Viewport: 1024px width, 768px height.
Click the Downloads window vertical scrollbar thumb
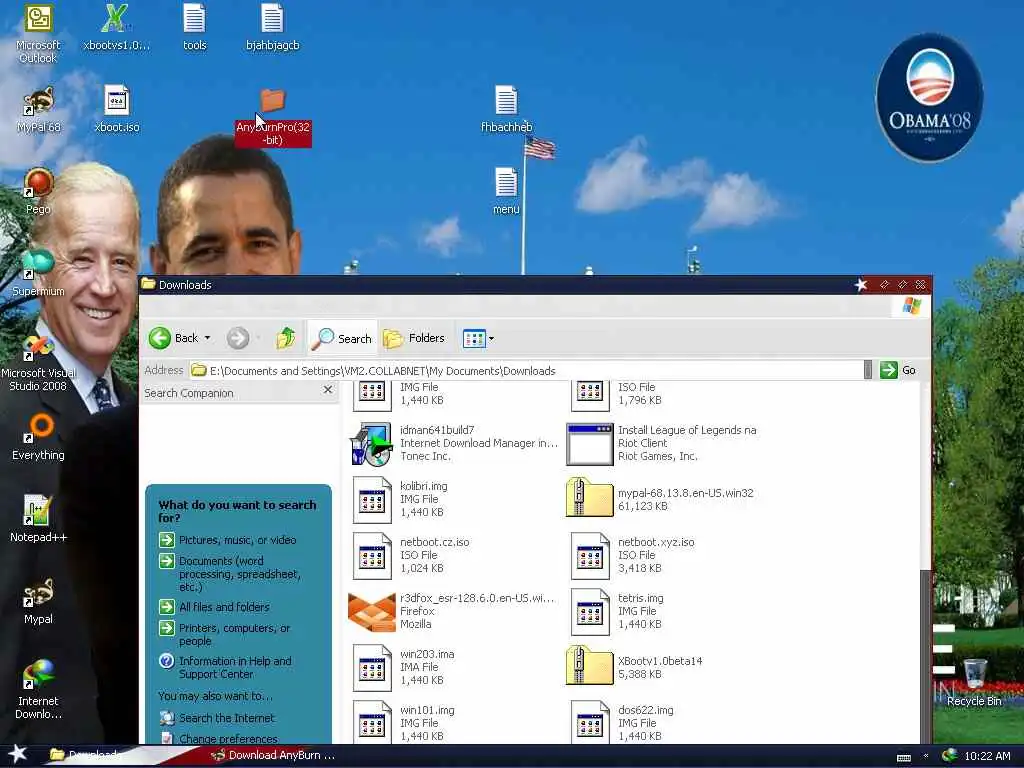[x=926, y=656]
